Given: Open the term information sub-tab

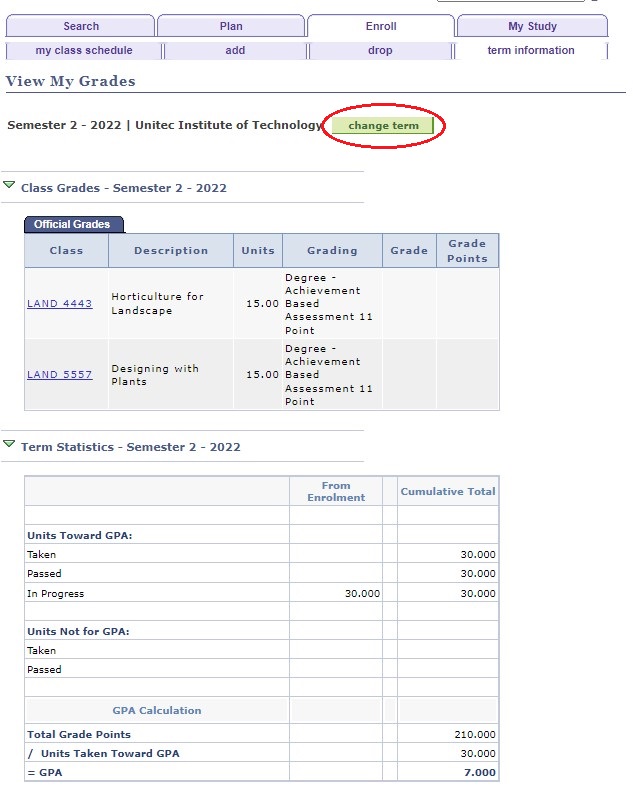Looking at the screenshot, I should (531, 50).
